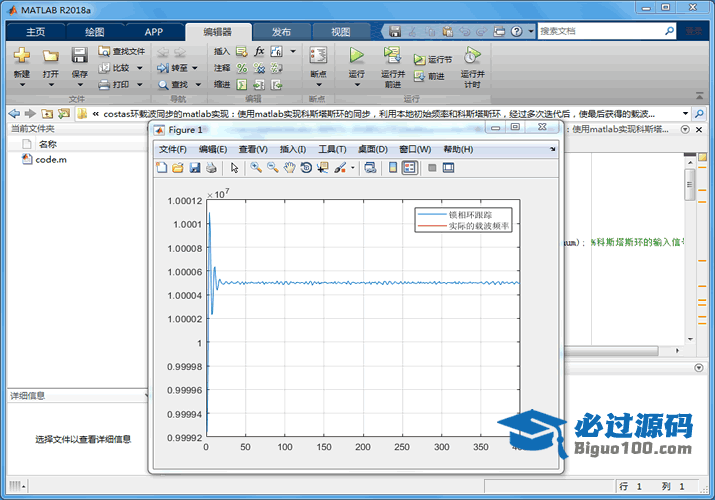Click the Find Files (查找文件) icon
This screenshot has height=500, width=715.
(x=104, y=51)
